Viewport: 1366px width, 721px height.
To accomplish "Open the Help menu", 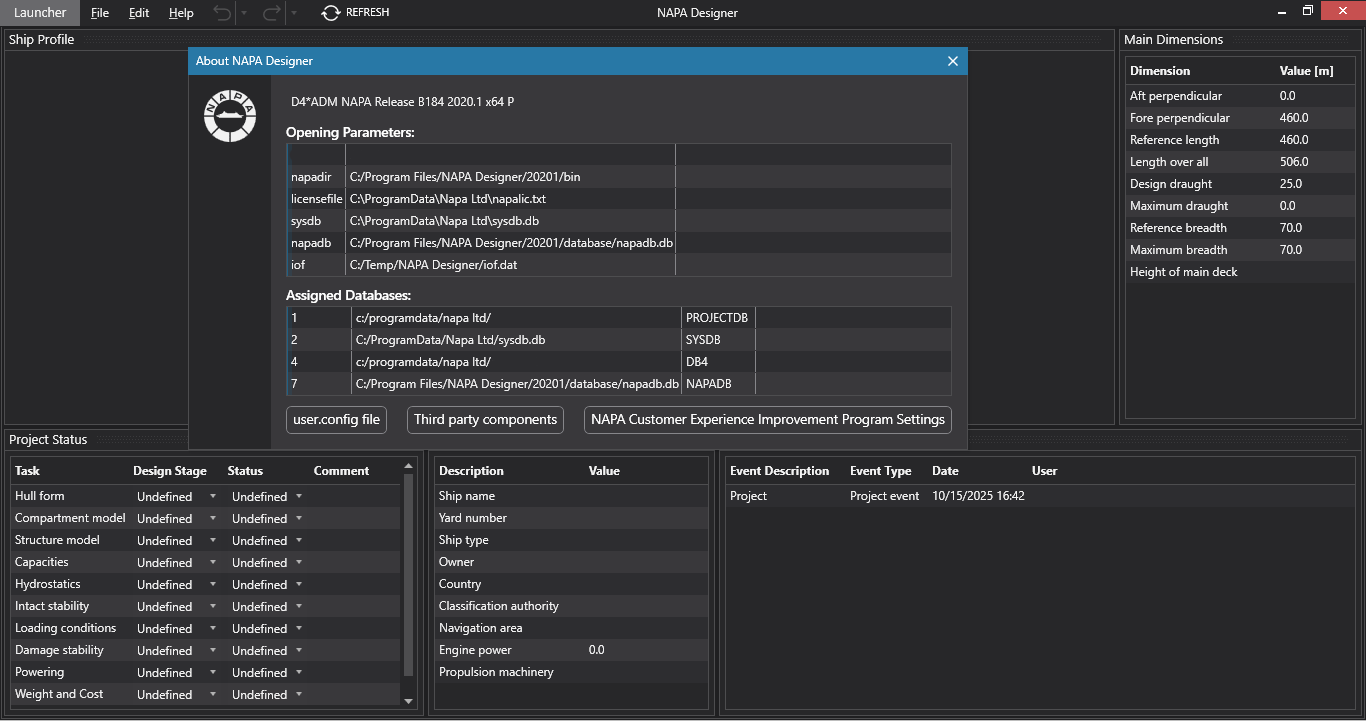I will (x=181, y=13).
